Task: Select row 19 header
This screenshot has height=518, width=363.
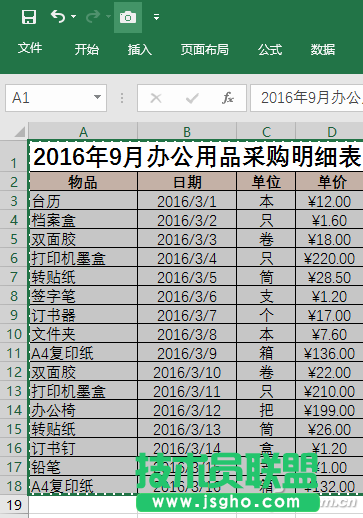Action: (x=14, y=505)
